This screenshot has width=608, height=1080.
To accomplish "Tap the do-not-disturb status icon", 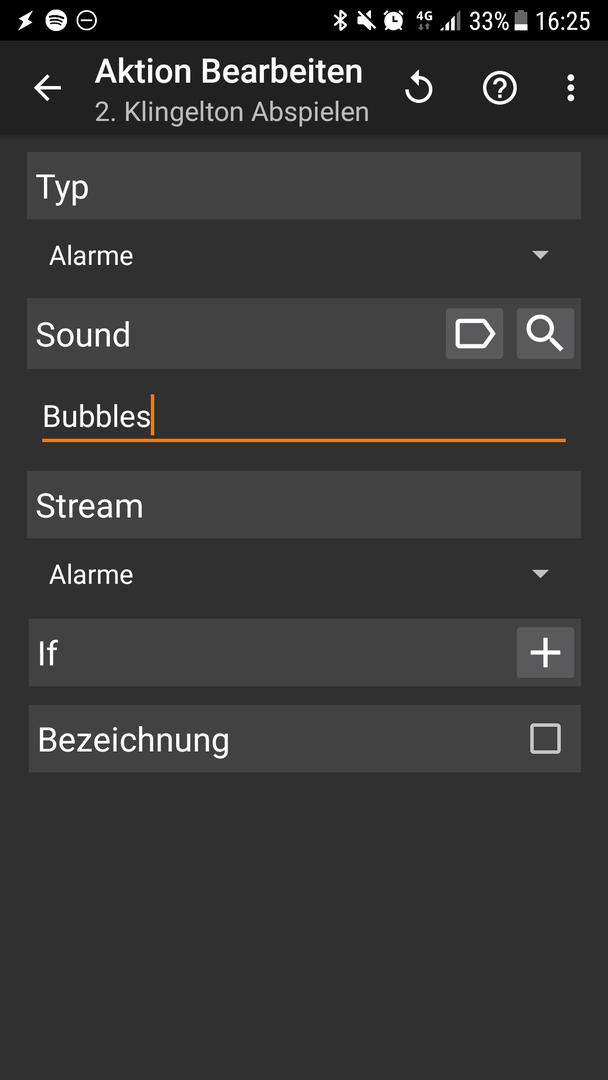I will tap(87, 21).
